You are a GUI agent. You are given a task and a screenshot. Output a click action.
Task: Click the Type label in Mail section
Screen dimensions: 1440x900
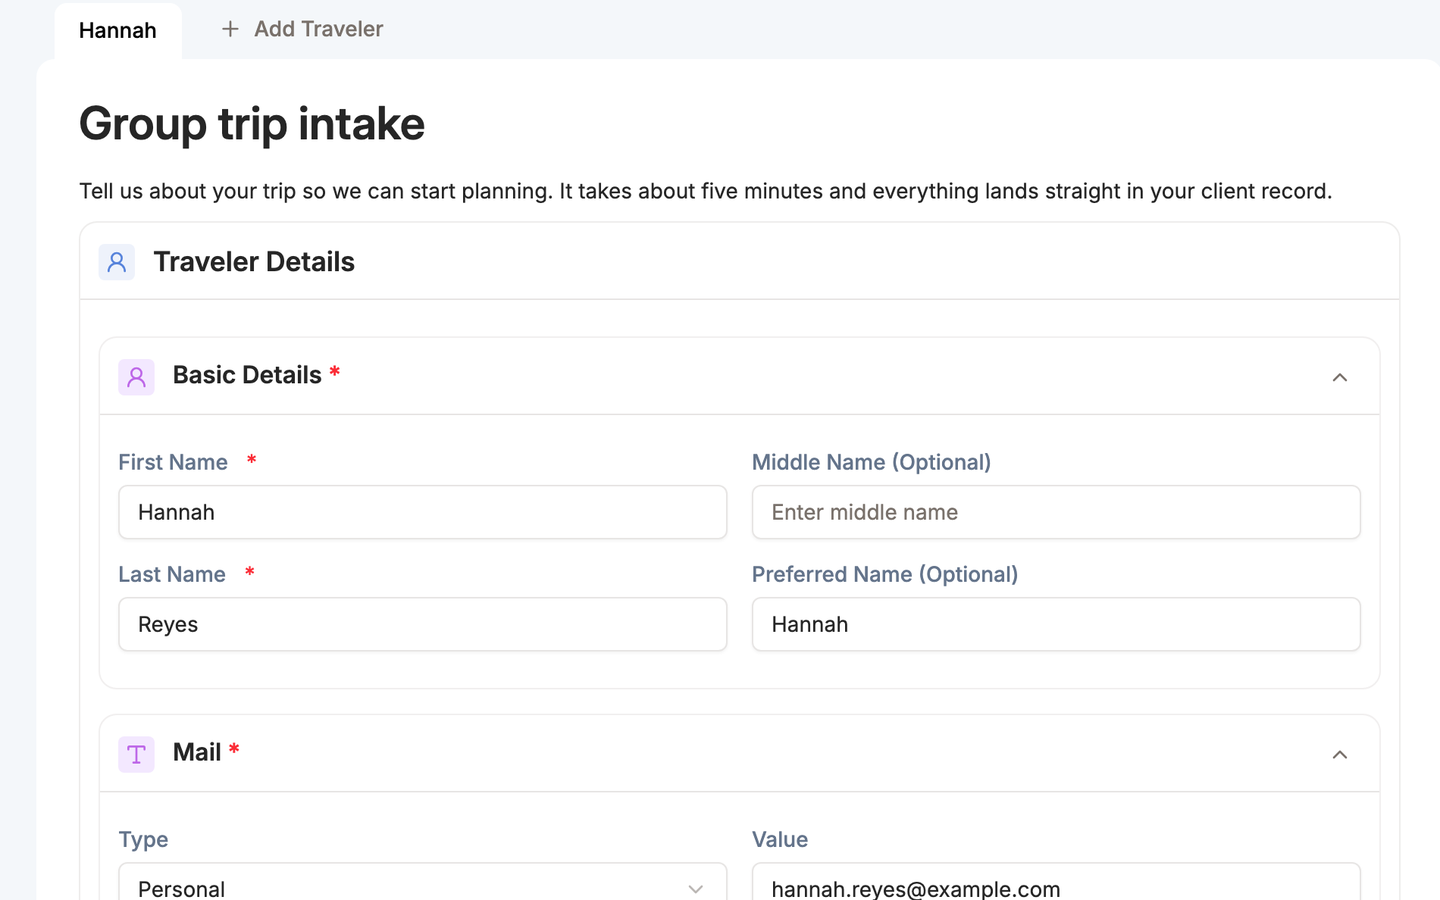143,840
